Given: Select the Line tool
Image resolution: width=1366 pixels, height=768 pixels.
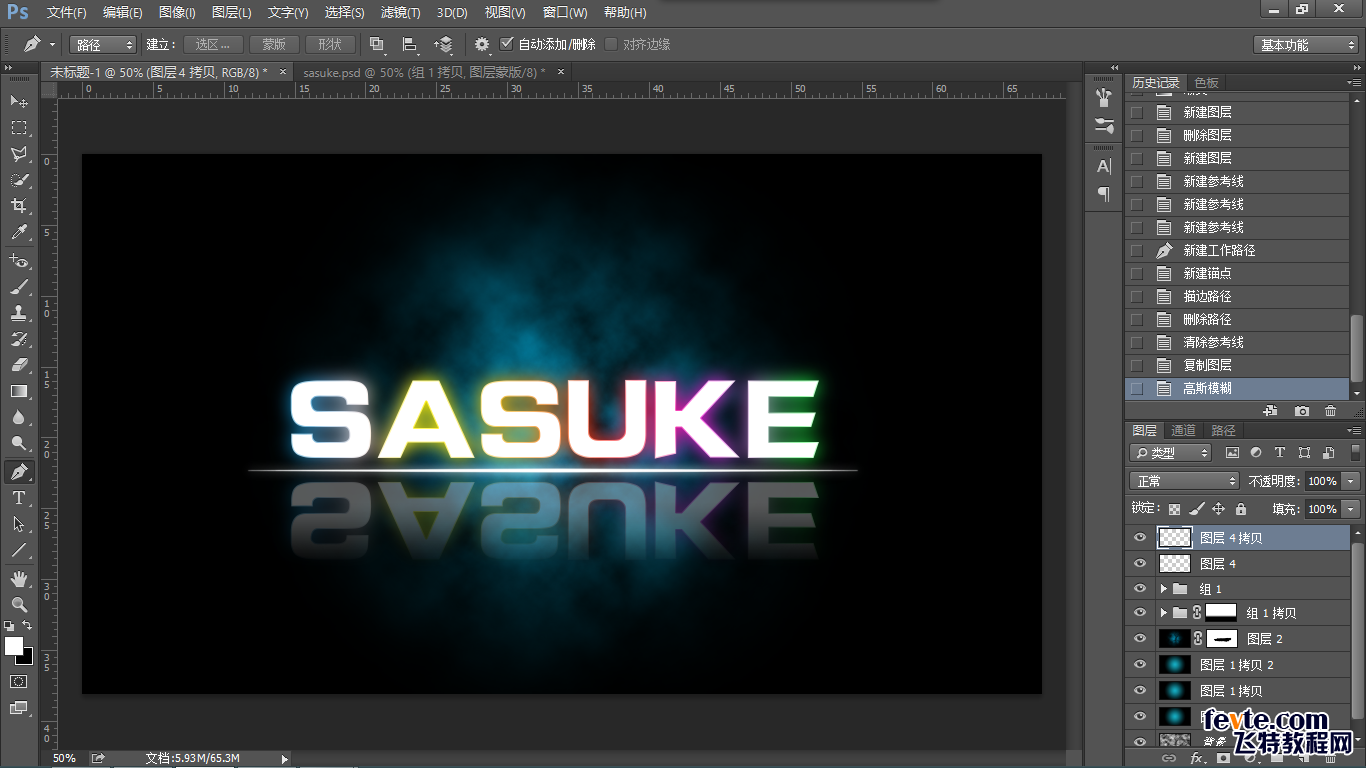Looking at the screenshot, I should [x=19, y=549].
